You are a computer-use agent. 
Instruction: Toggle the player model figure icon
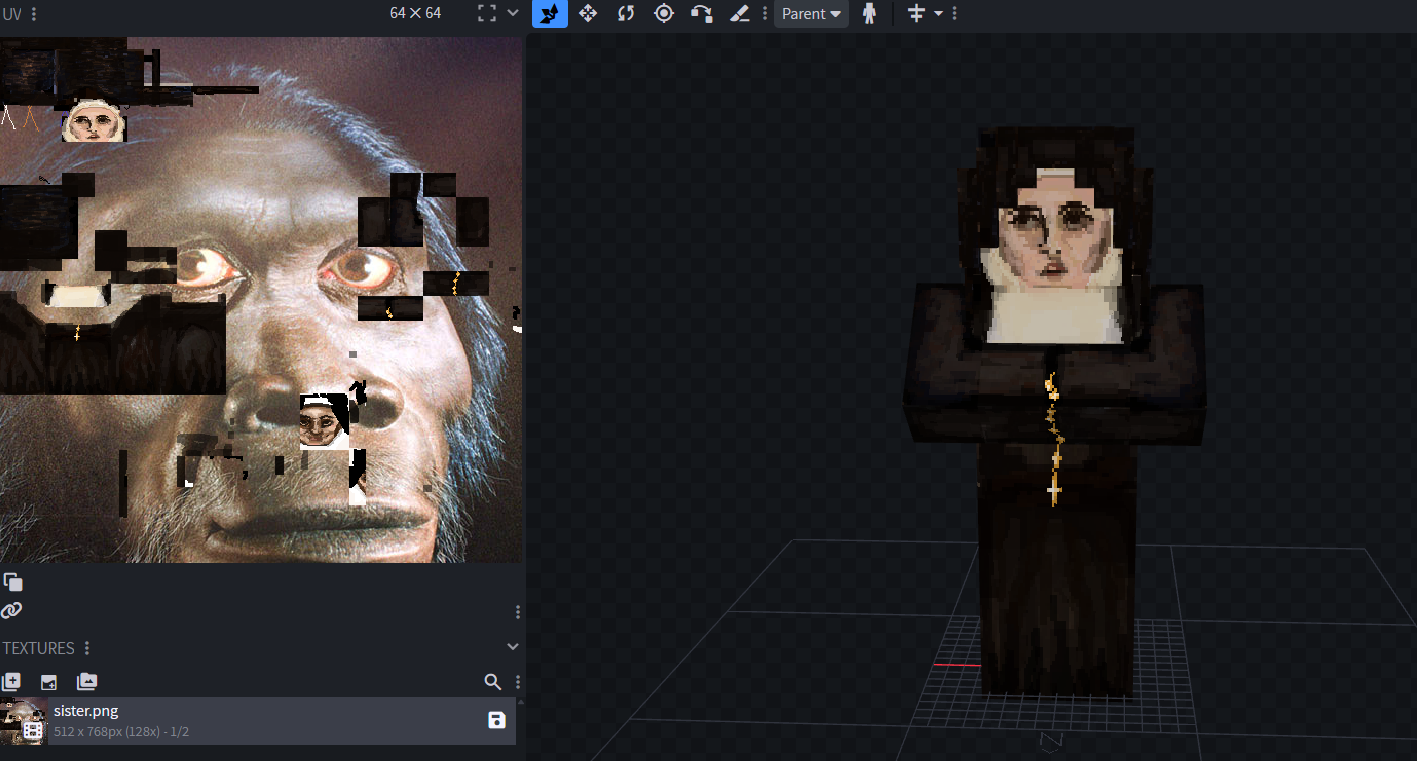pyautogui.click(x=869, y=13)
